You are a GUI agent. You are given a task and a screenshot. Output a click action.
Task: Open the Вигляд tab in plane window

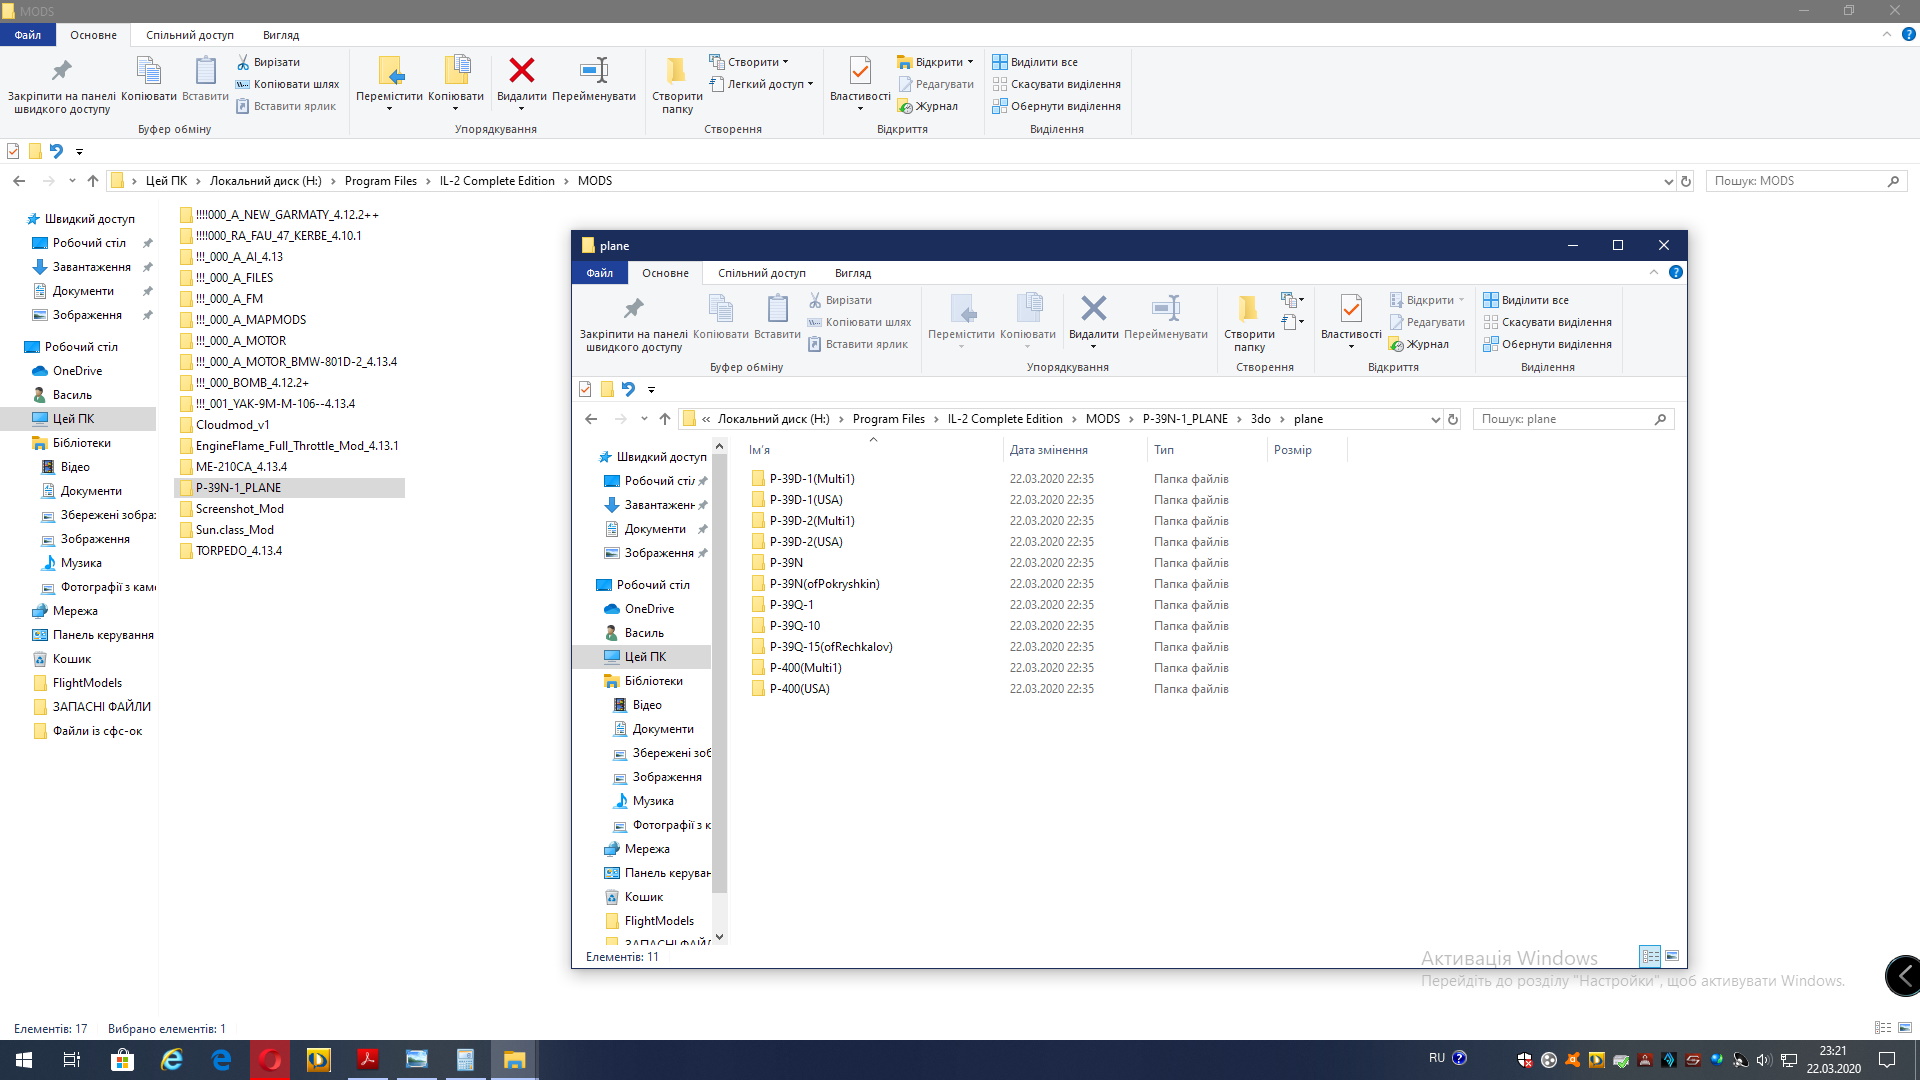tap(852, 273)
